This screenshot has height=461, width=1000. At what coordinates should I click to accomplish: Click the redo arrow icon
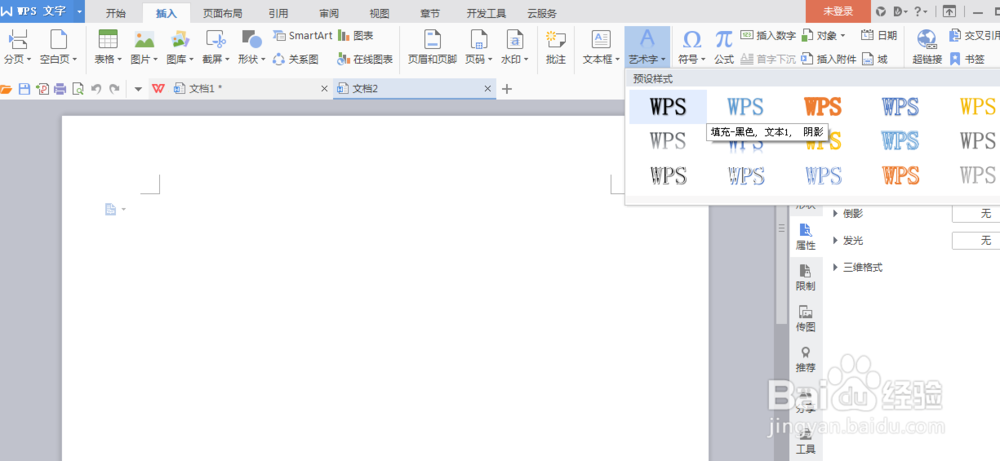point(114,89)
